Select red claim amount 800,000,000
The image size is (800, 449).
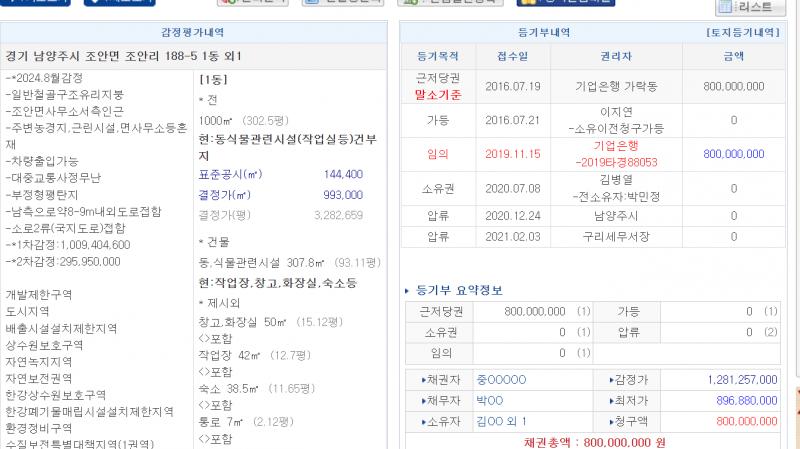pos(746,421)
